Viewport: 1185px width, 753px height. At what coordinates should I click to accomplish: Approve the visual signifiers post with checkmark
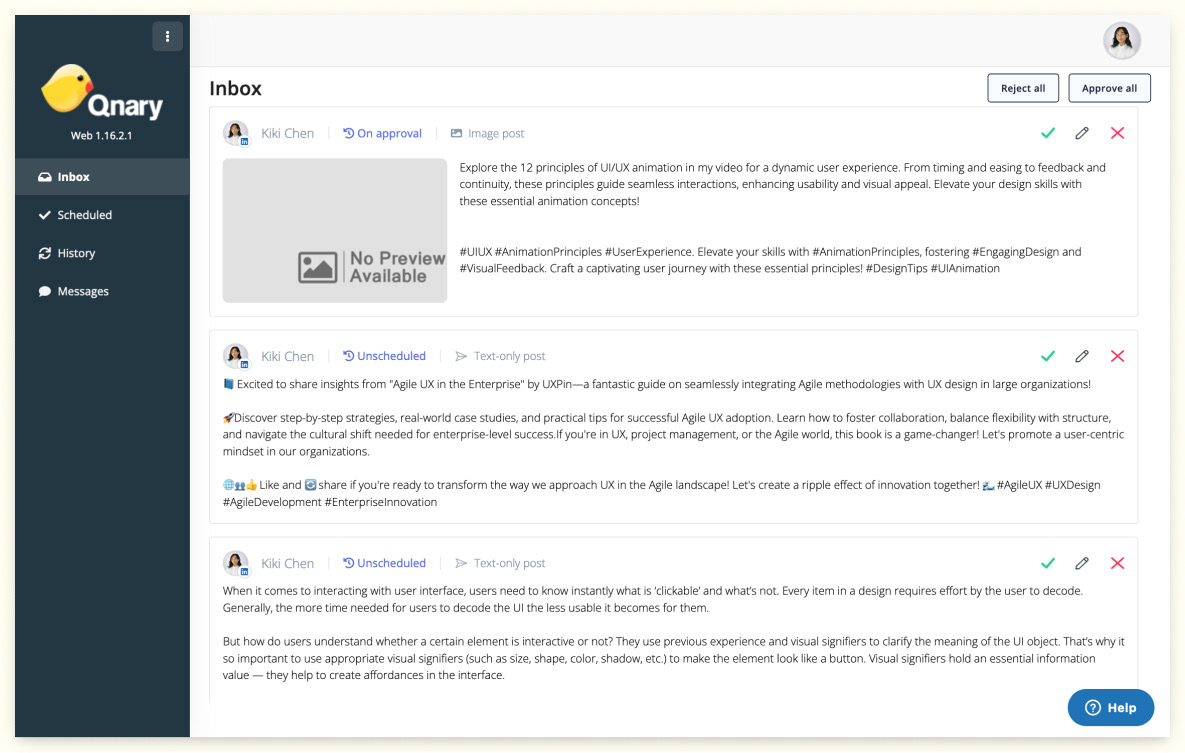click(1047, 563)
